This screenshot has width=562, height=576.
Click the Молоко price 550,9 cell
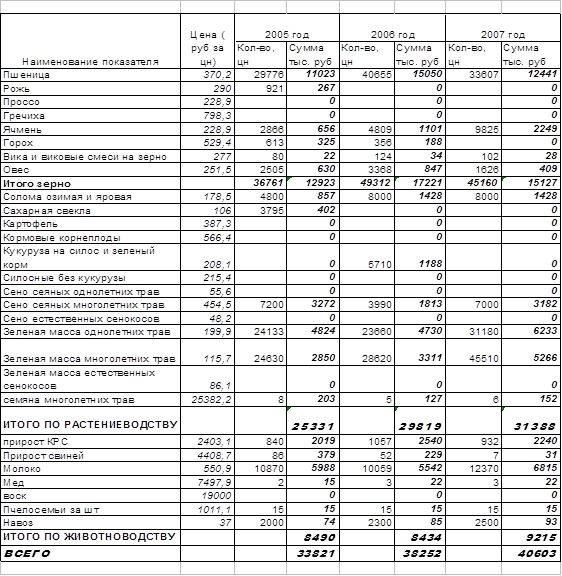(207, 468)
